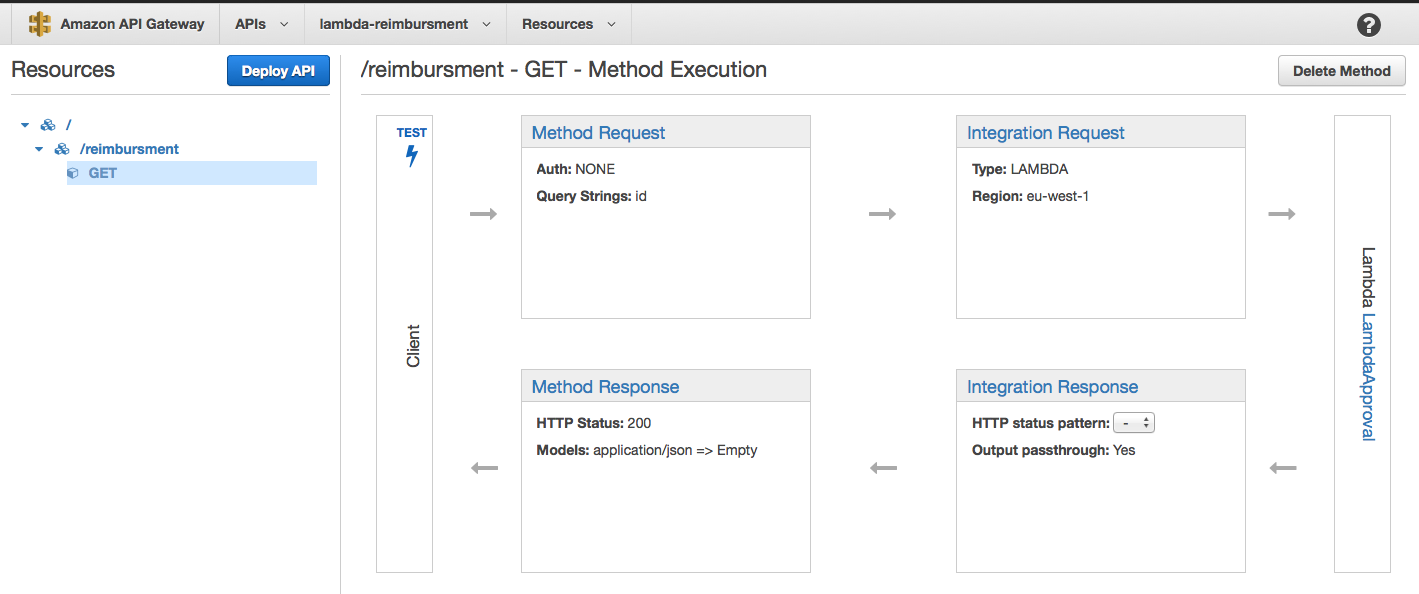Click the Amazon API Gateway logo icon

(39, 22)
